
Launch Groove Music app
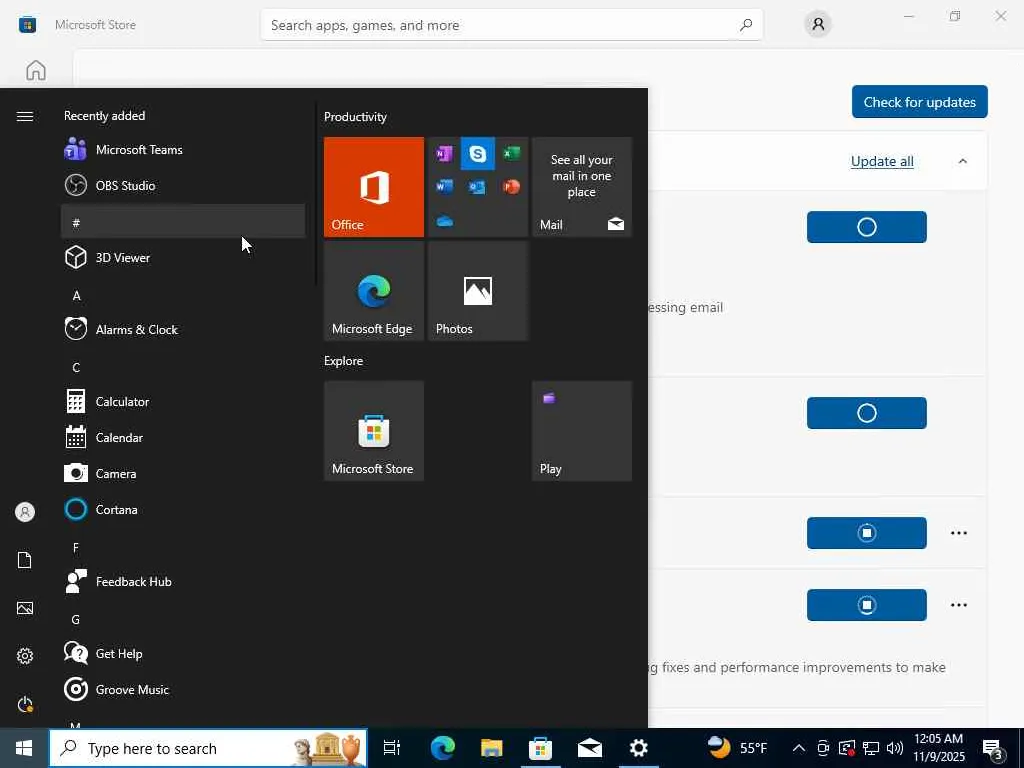pyautogui.click(x=183, y=689)
